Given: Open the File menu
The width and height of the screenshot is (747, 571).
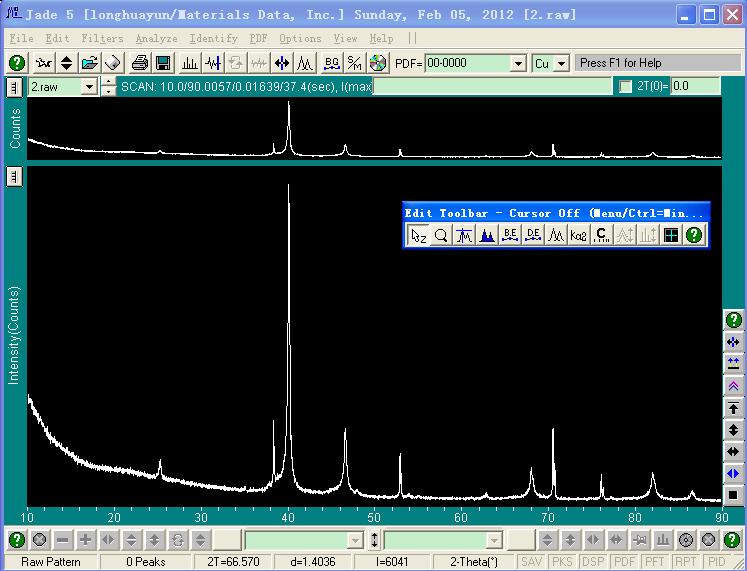Looking at the screenshot, I should [21, 39].
